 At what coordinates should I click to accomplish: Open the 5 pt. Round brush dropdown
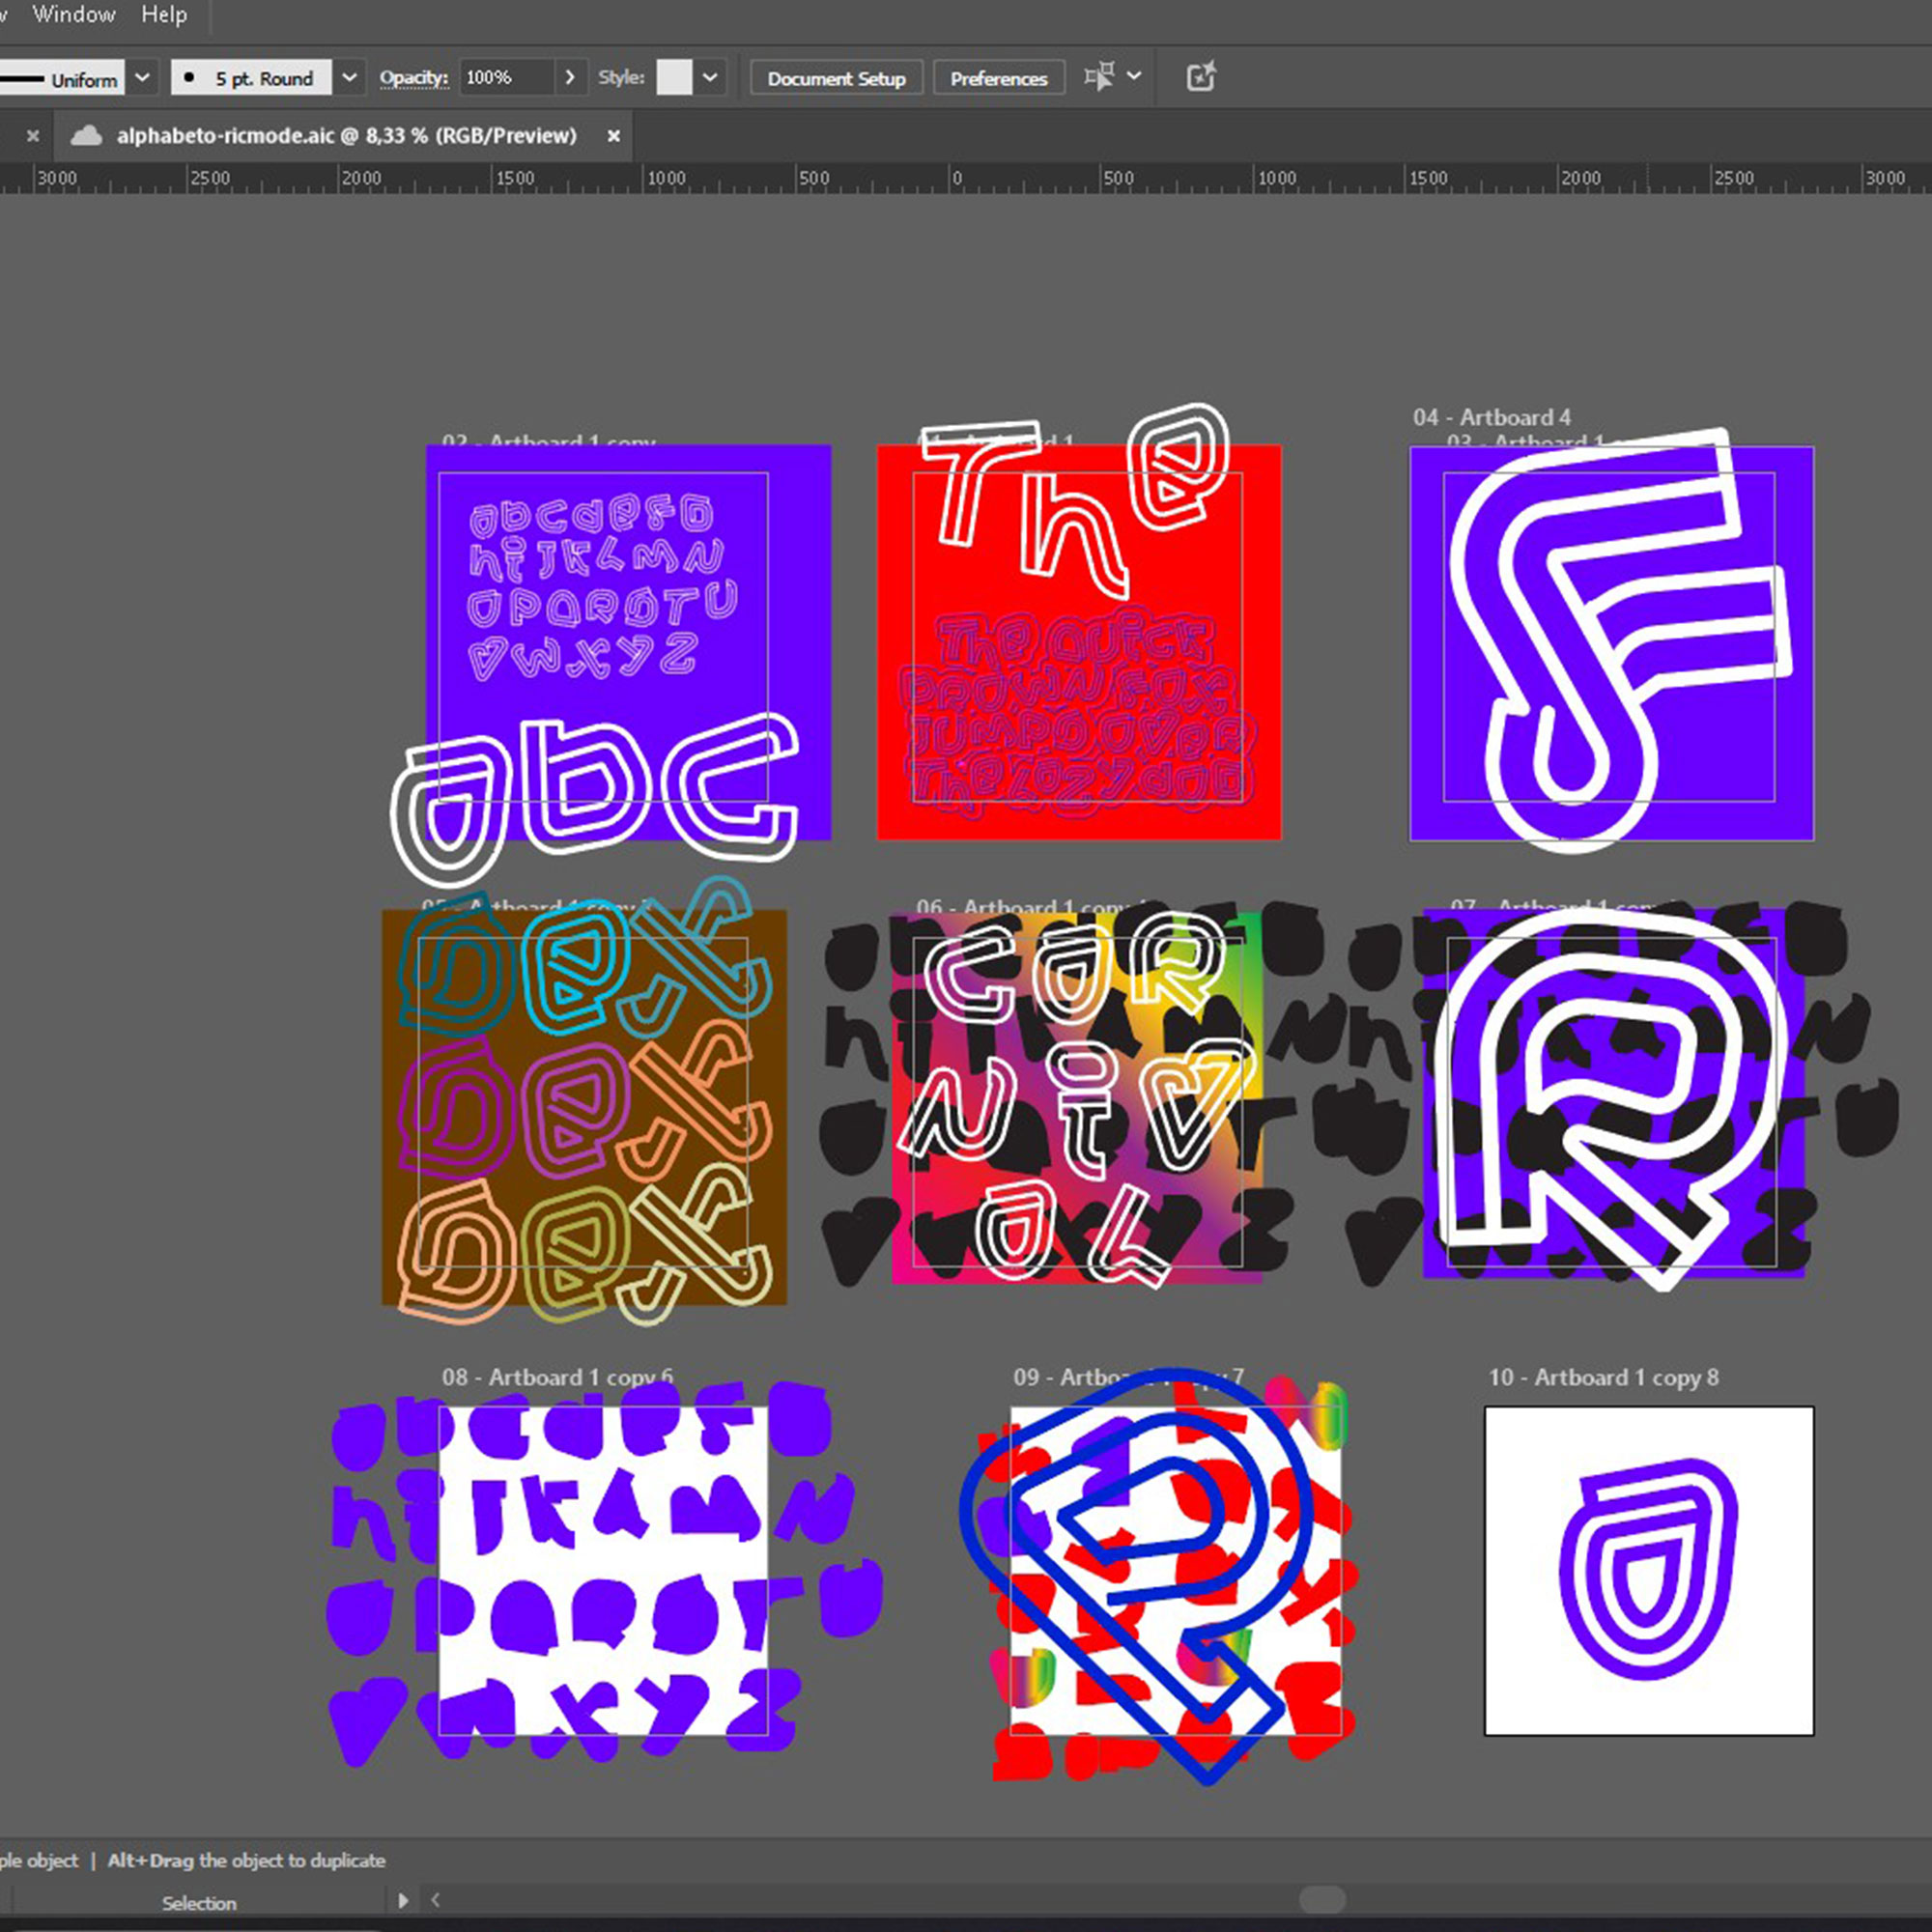[x=349, y=77]
